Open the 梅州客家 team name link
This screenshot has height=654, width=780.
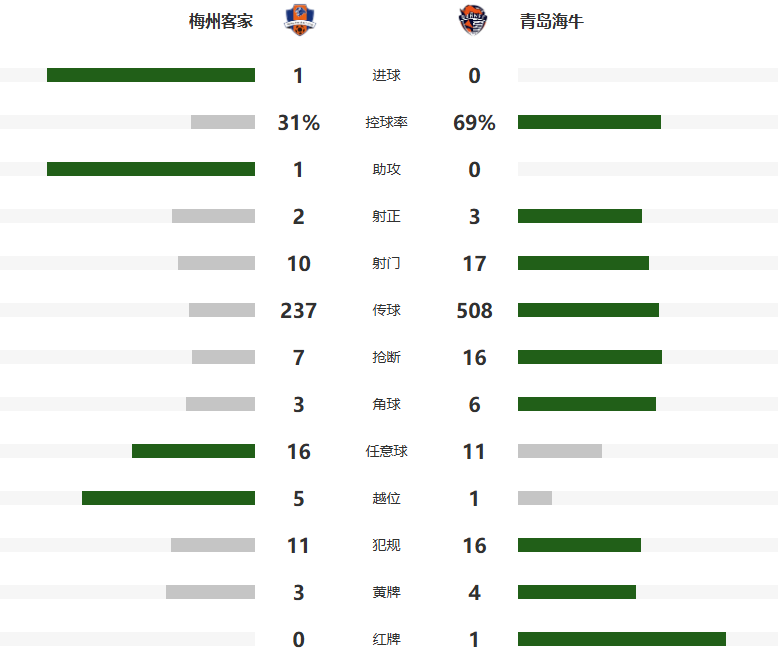[x=221, y=21]
